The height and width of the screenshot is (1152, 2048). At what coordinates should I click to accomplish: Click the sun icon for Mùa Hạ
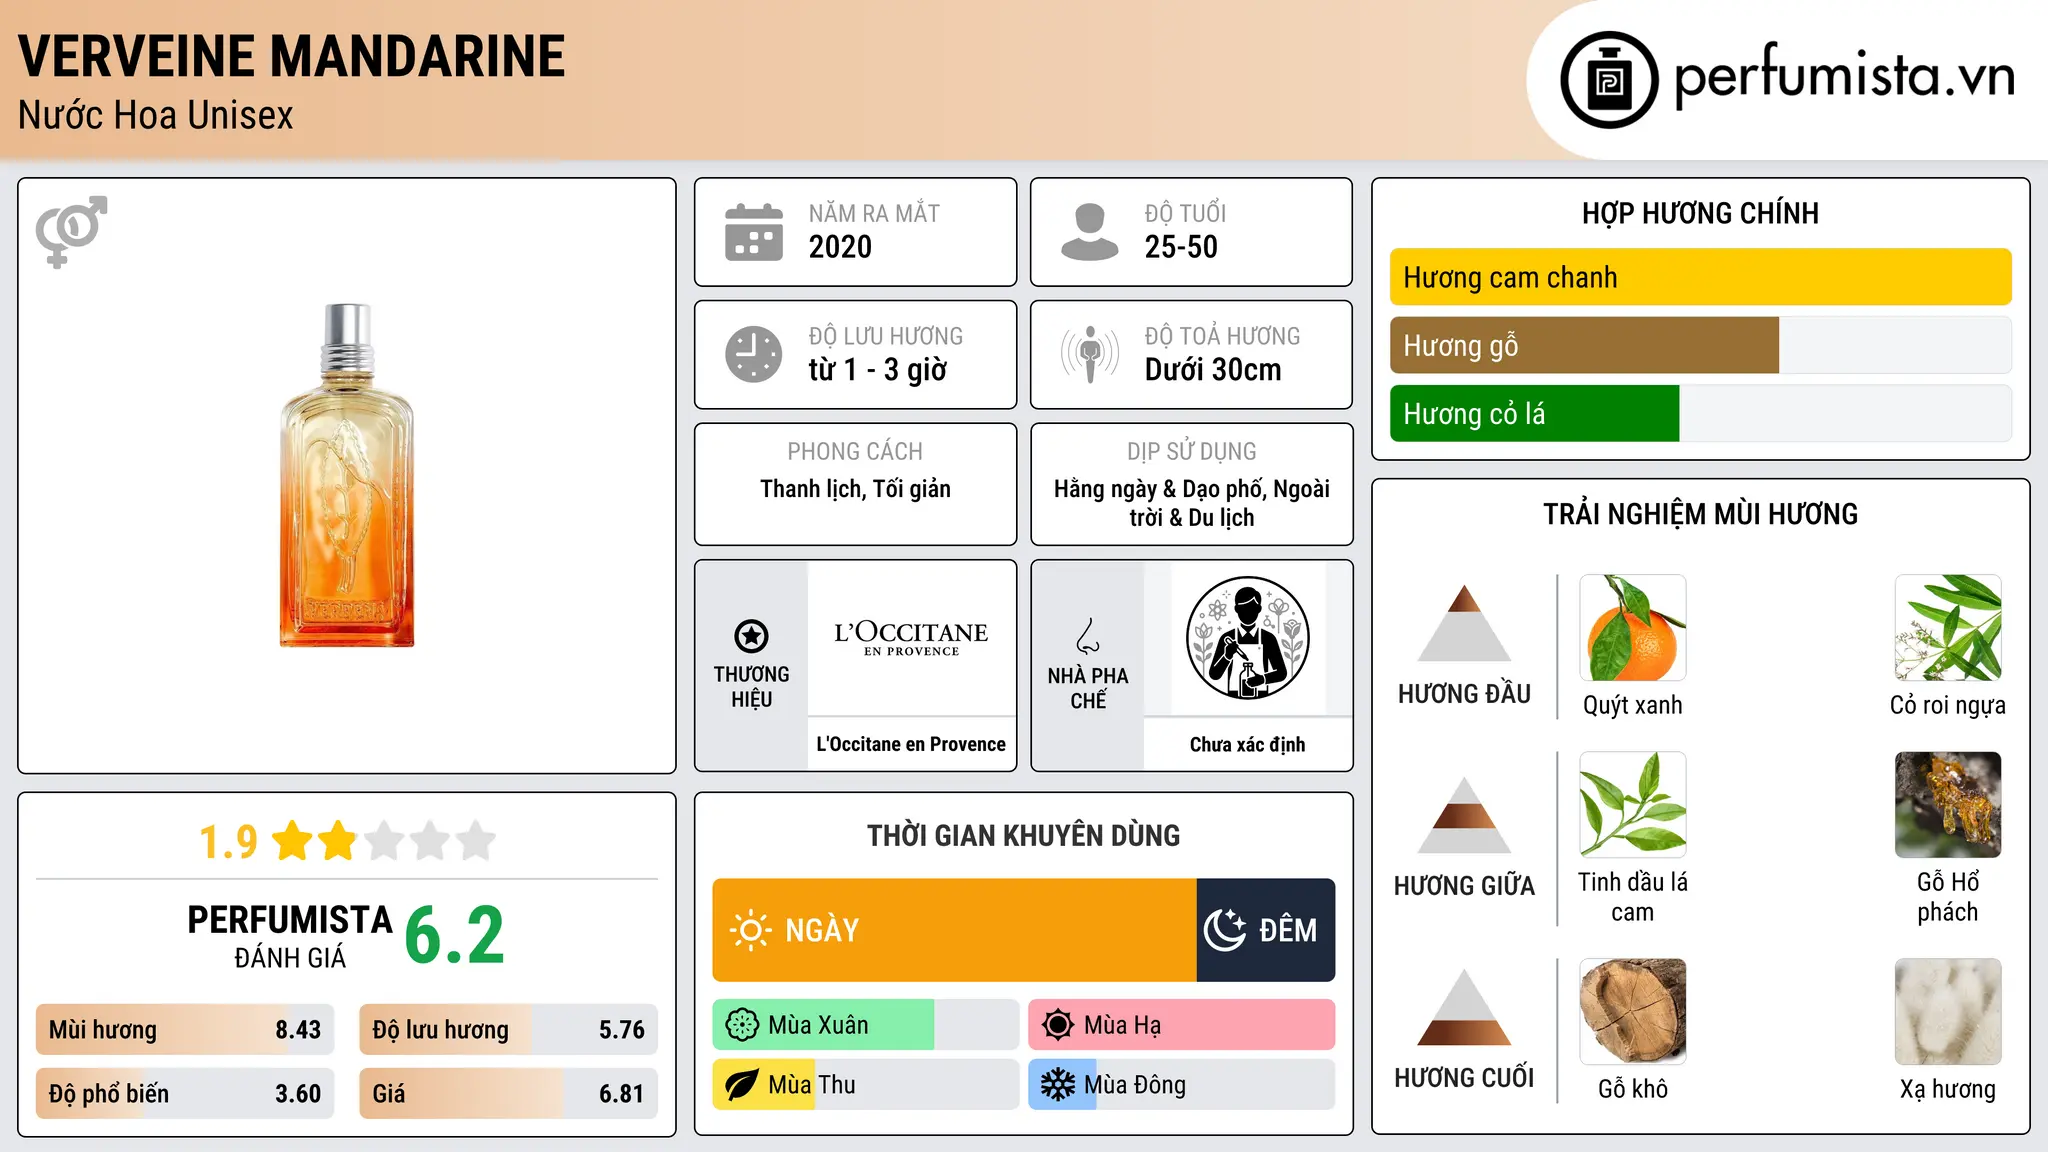click(x=1057, y=1025)
